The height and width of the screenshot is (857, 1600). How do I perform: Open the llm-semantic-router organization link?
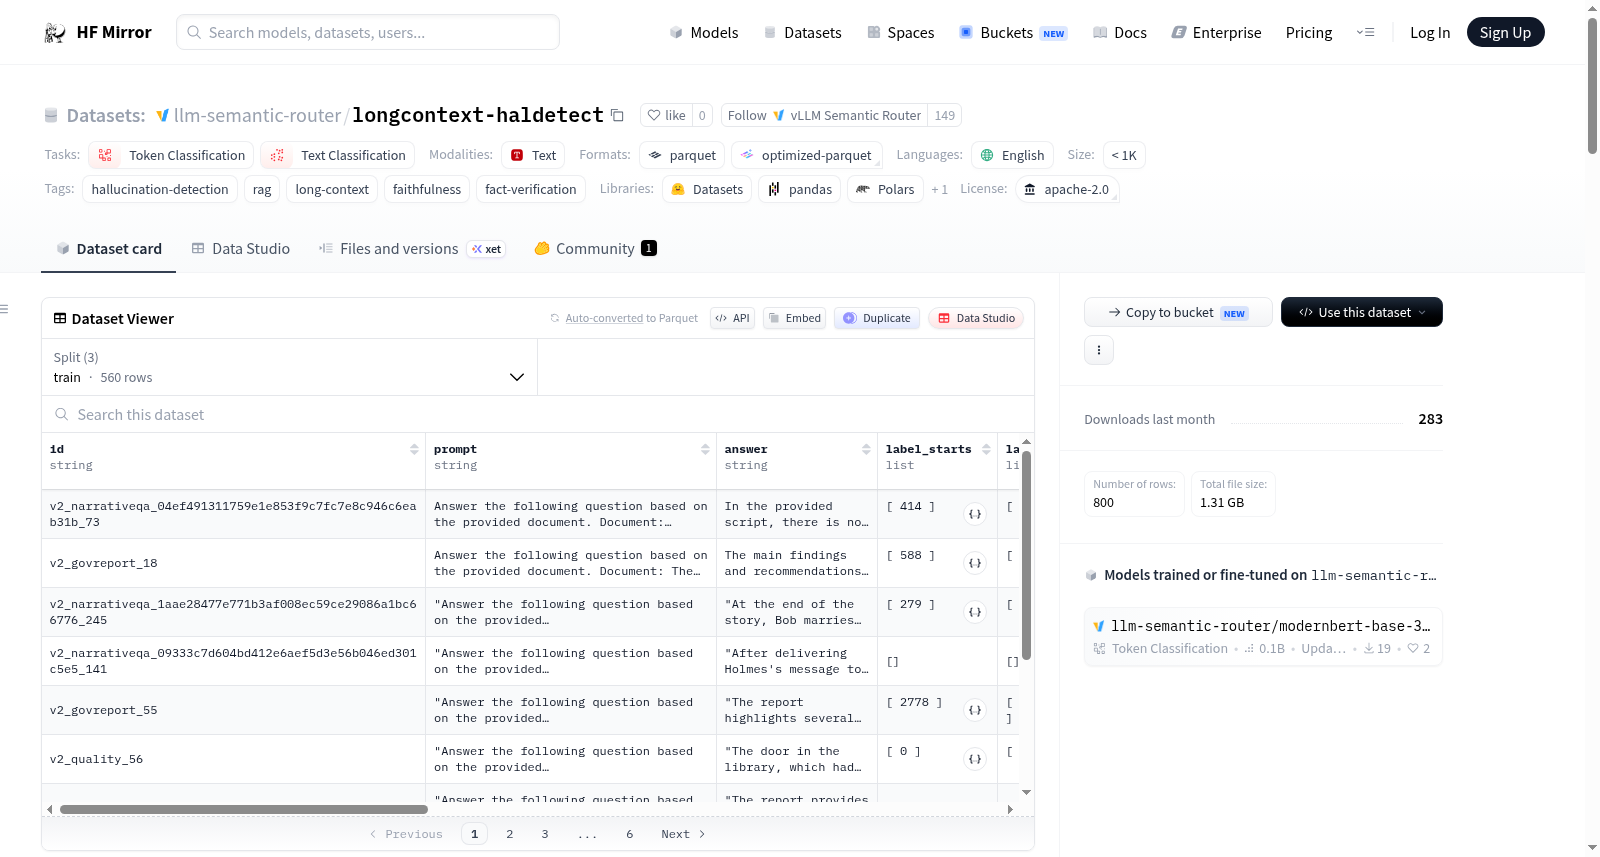click(257, 116)
